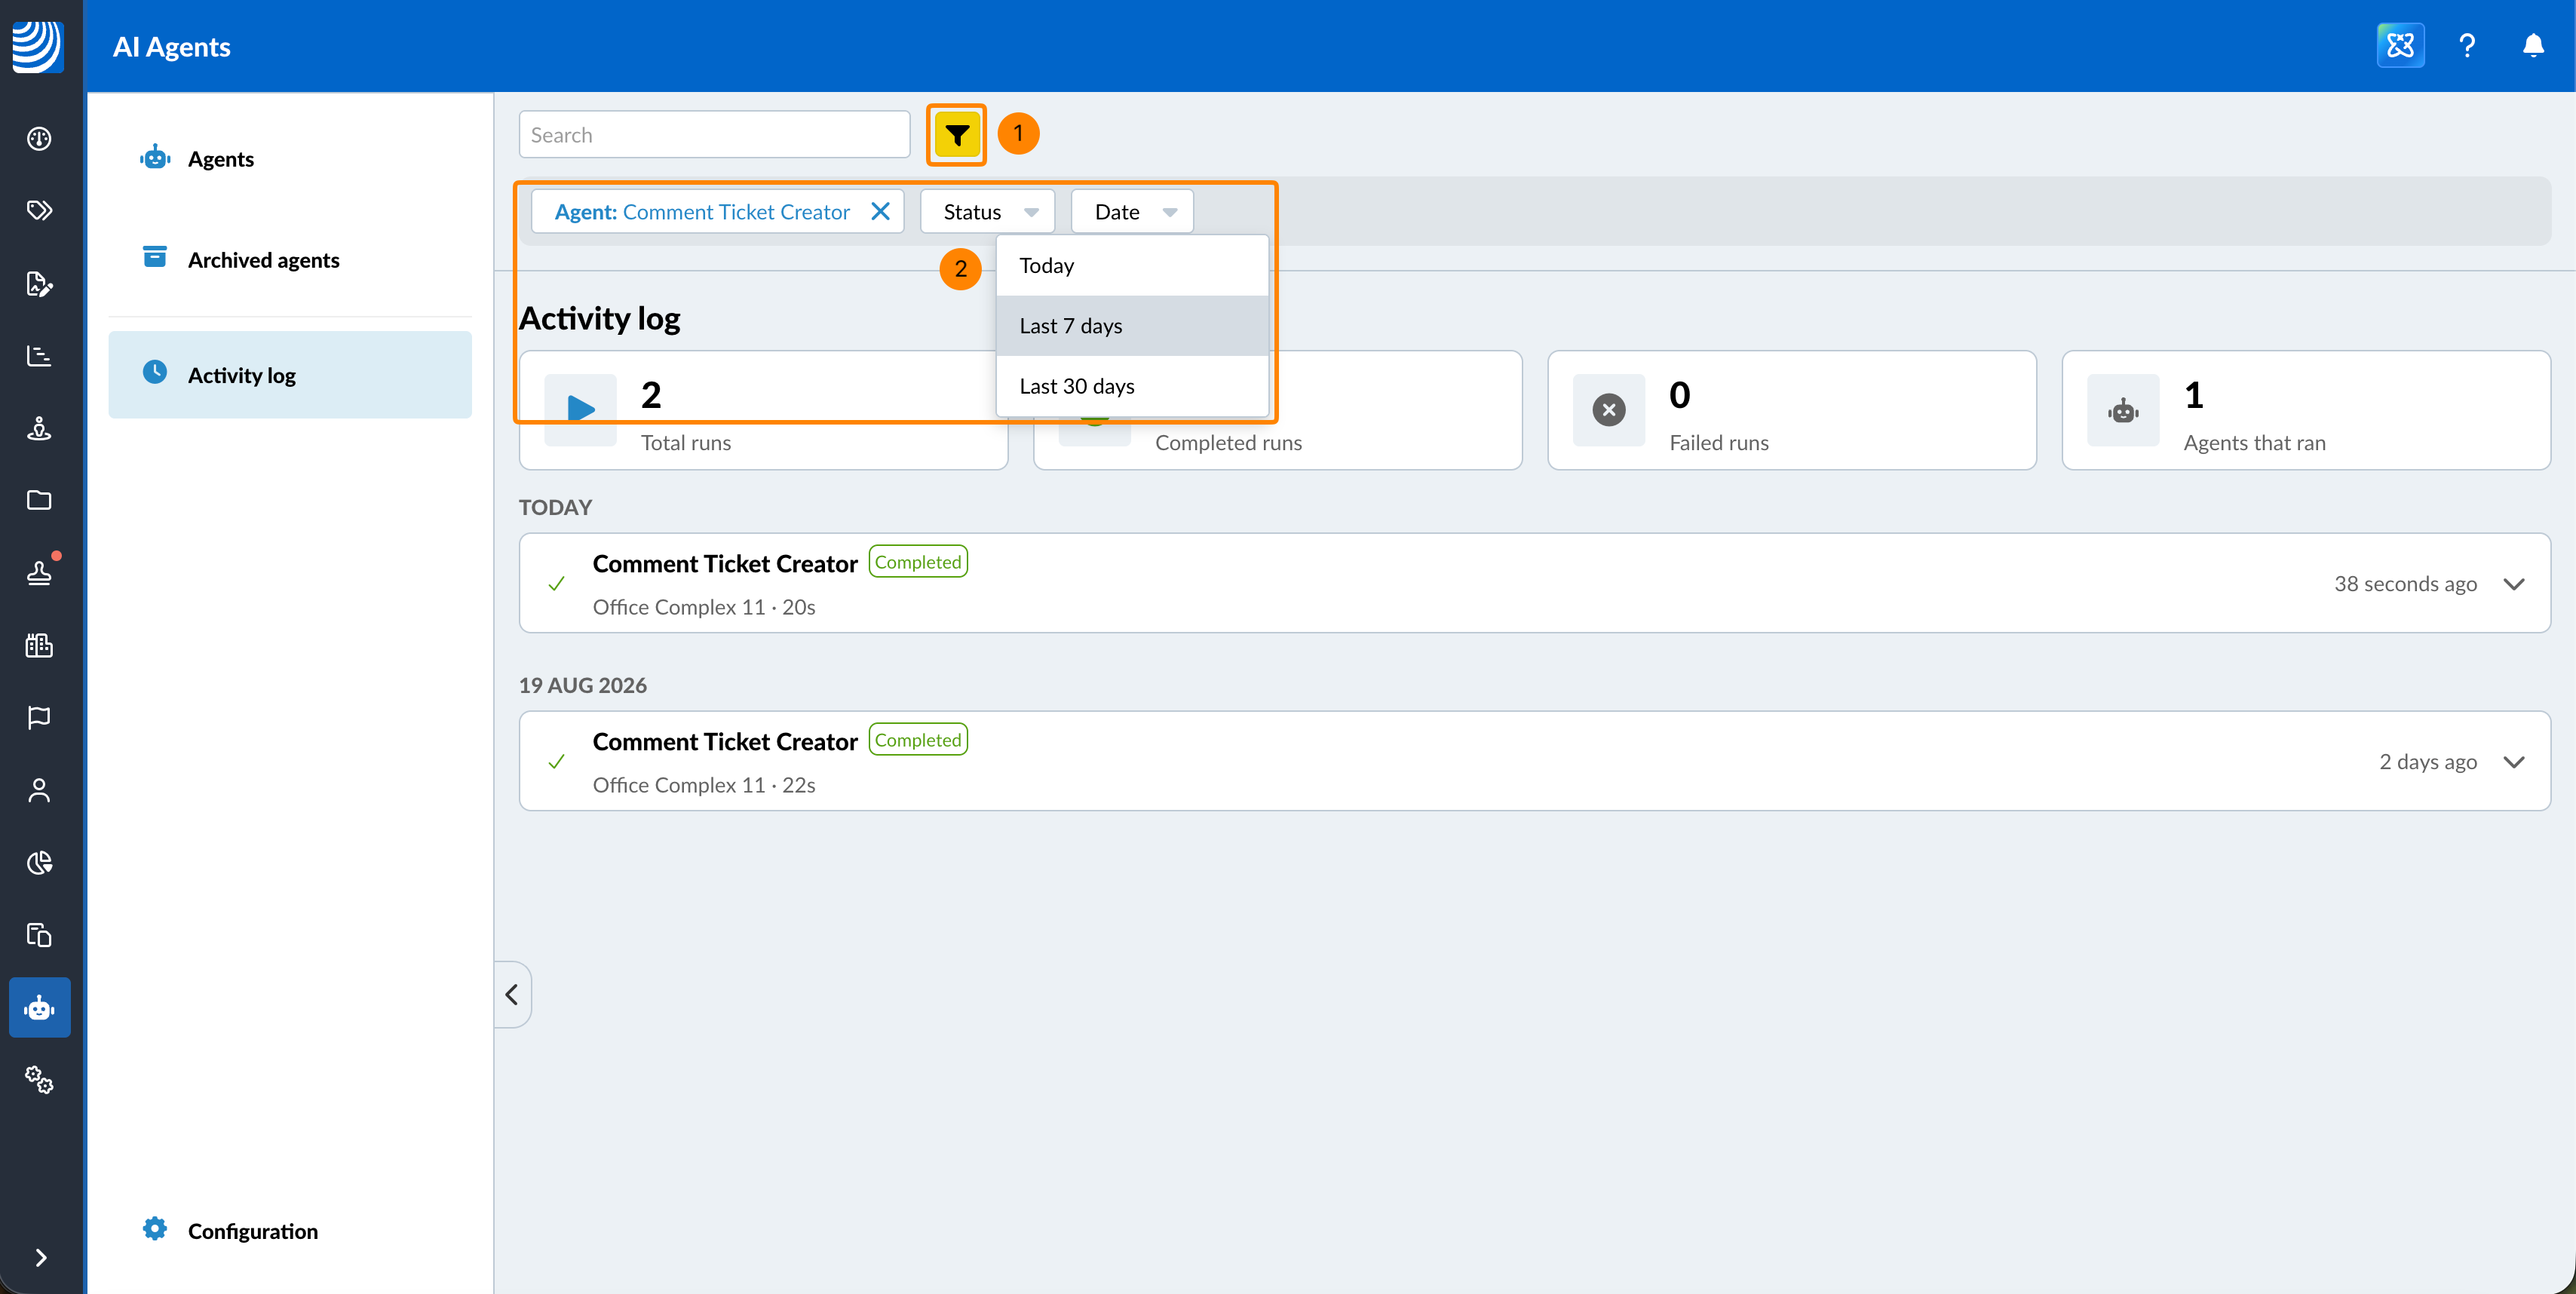Screen dimensions: 2576x1294
Task: Expand the run from 38 seconds ago
Action: coord(2514,584)
